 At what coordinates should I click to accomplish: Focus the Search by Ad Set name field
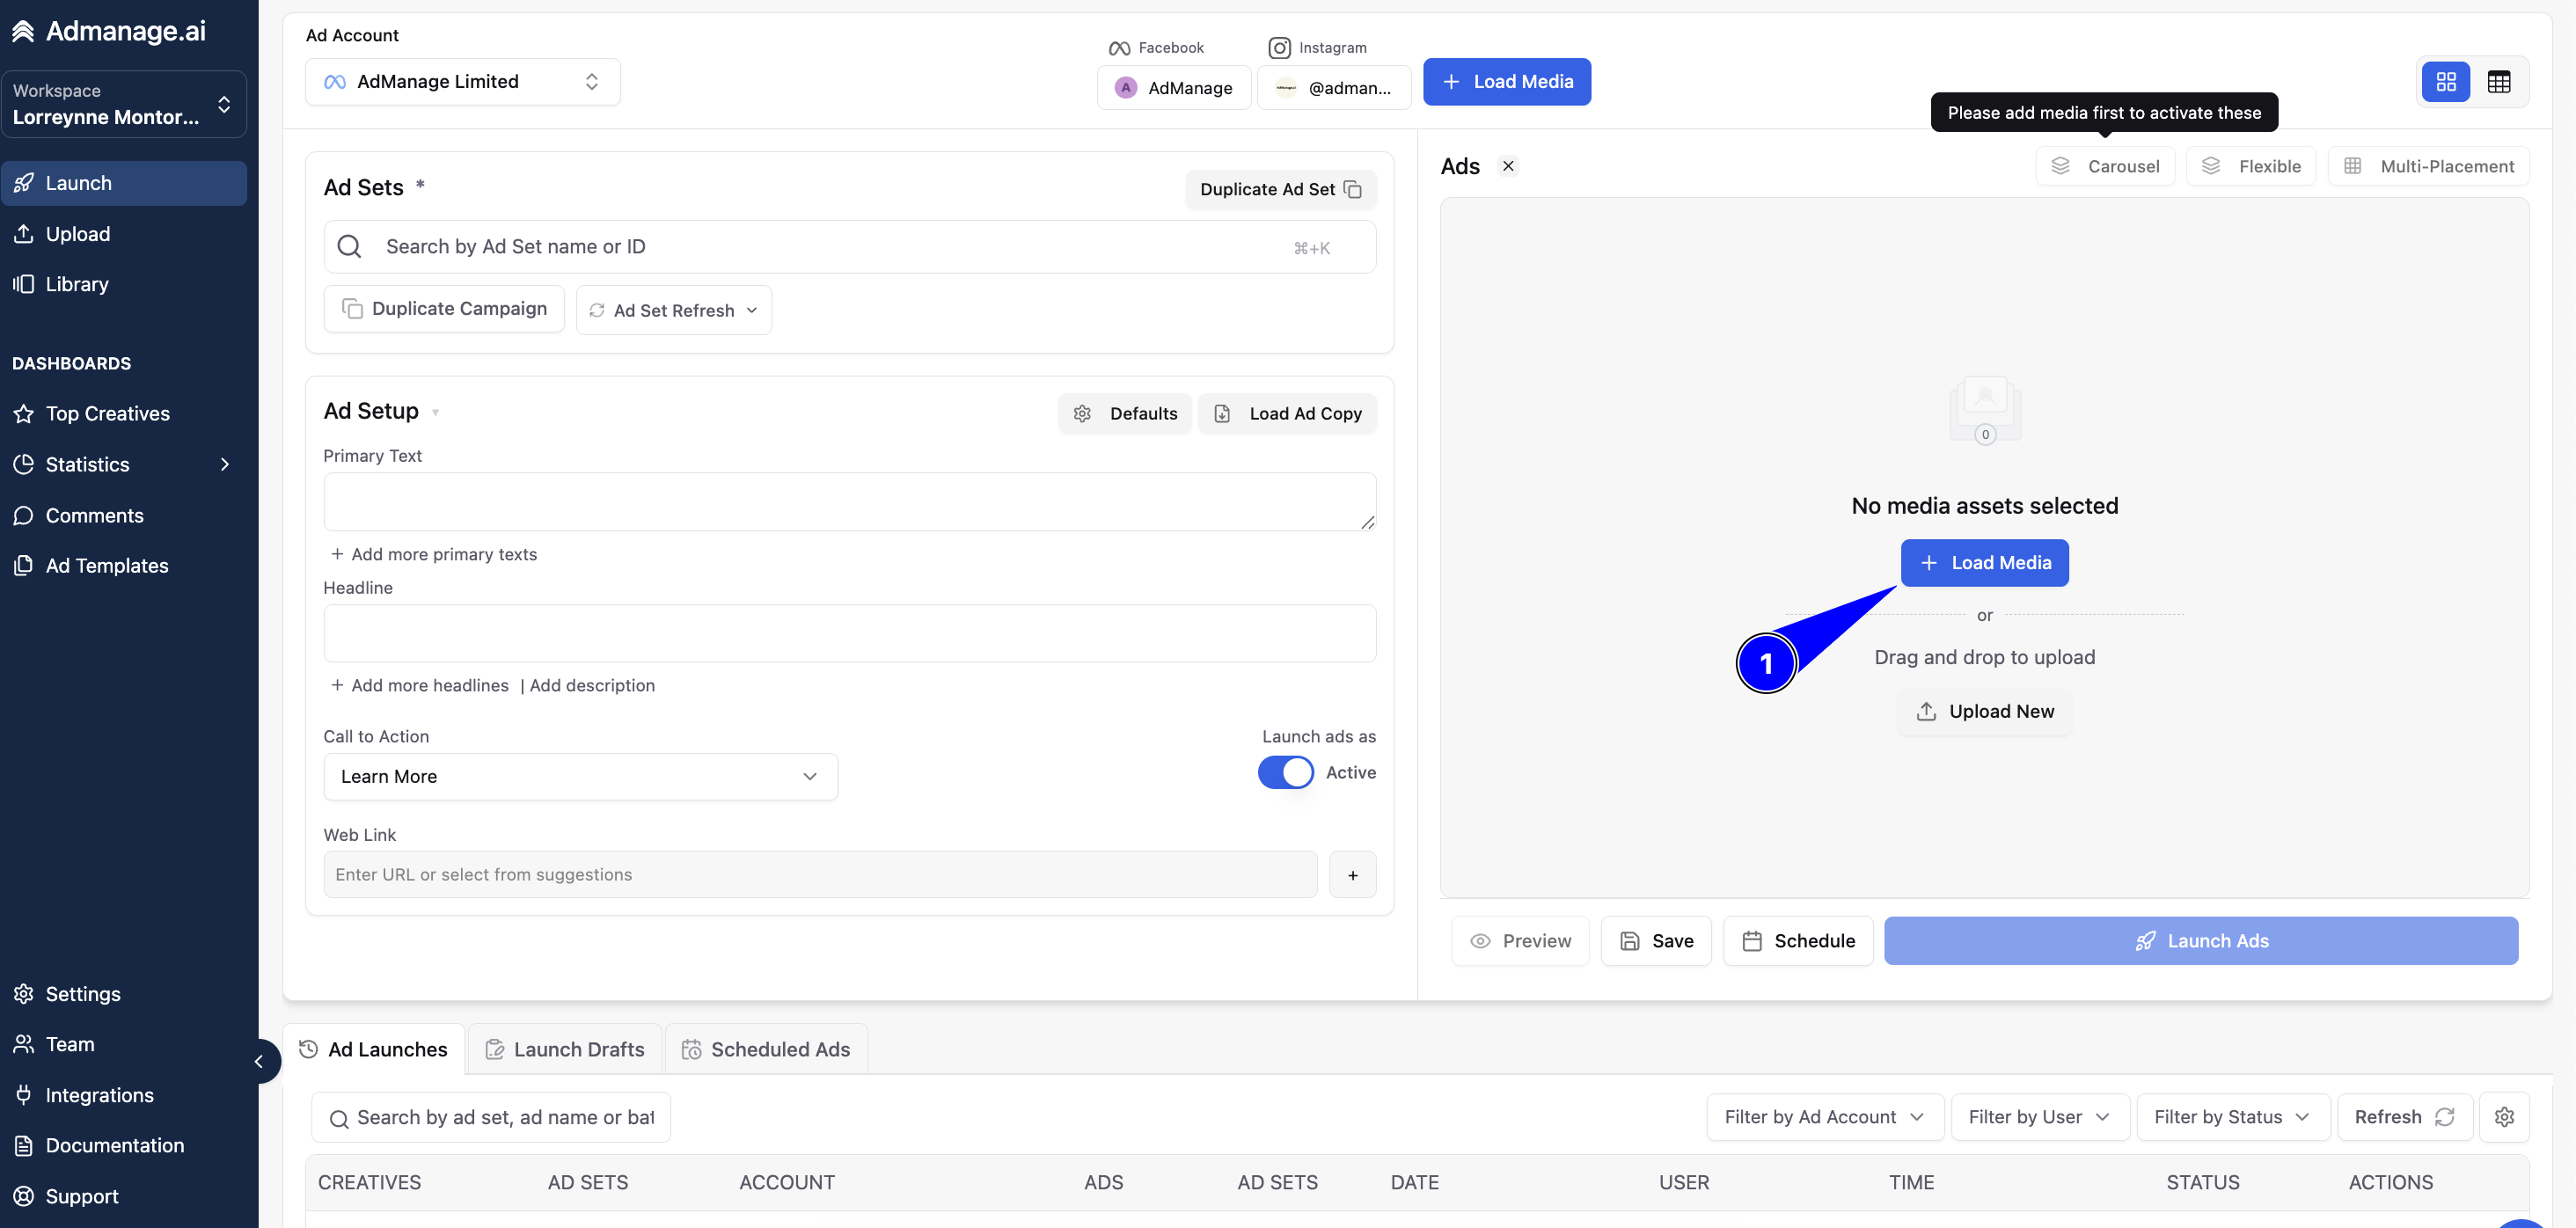tap(850, 247)
